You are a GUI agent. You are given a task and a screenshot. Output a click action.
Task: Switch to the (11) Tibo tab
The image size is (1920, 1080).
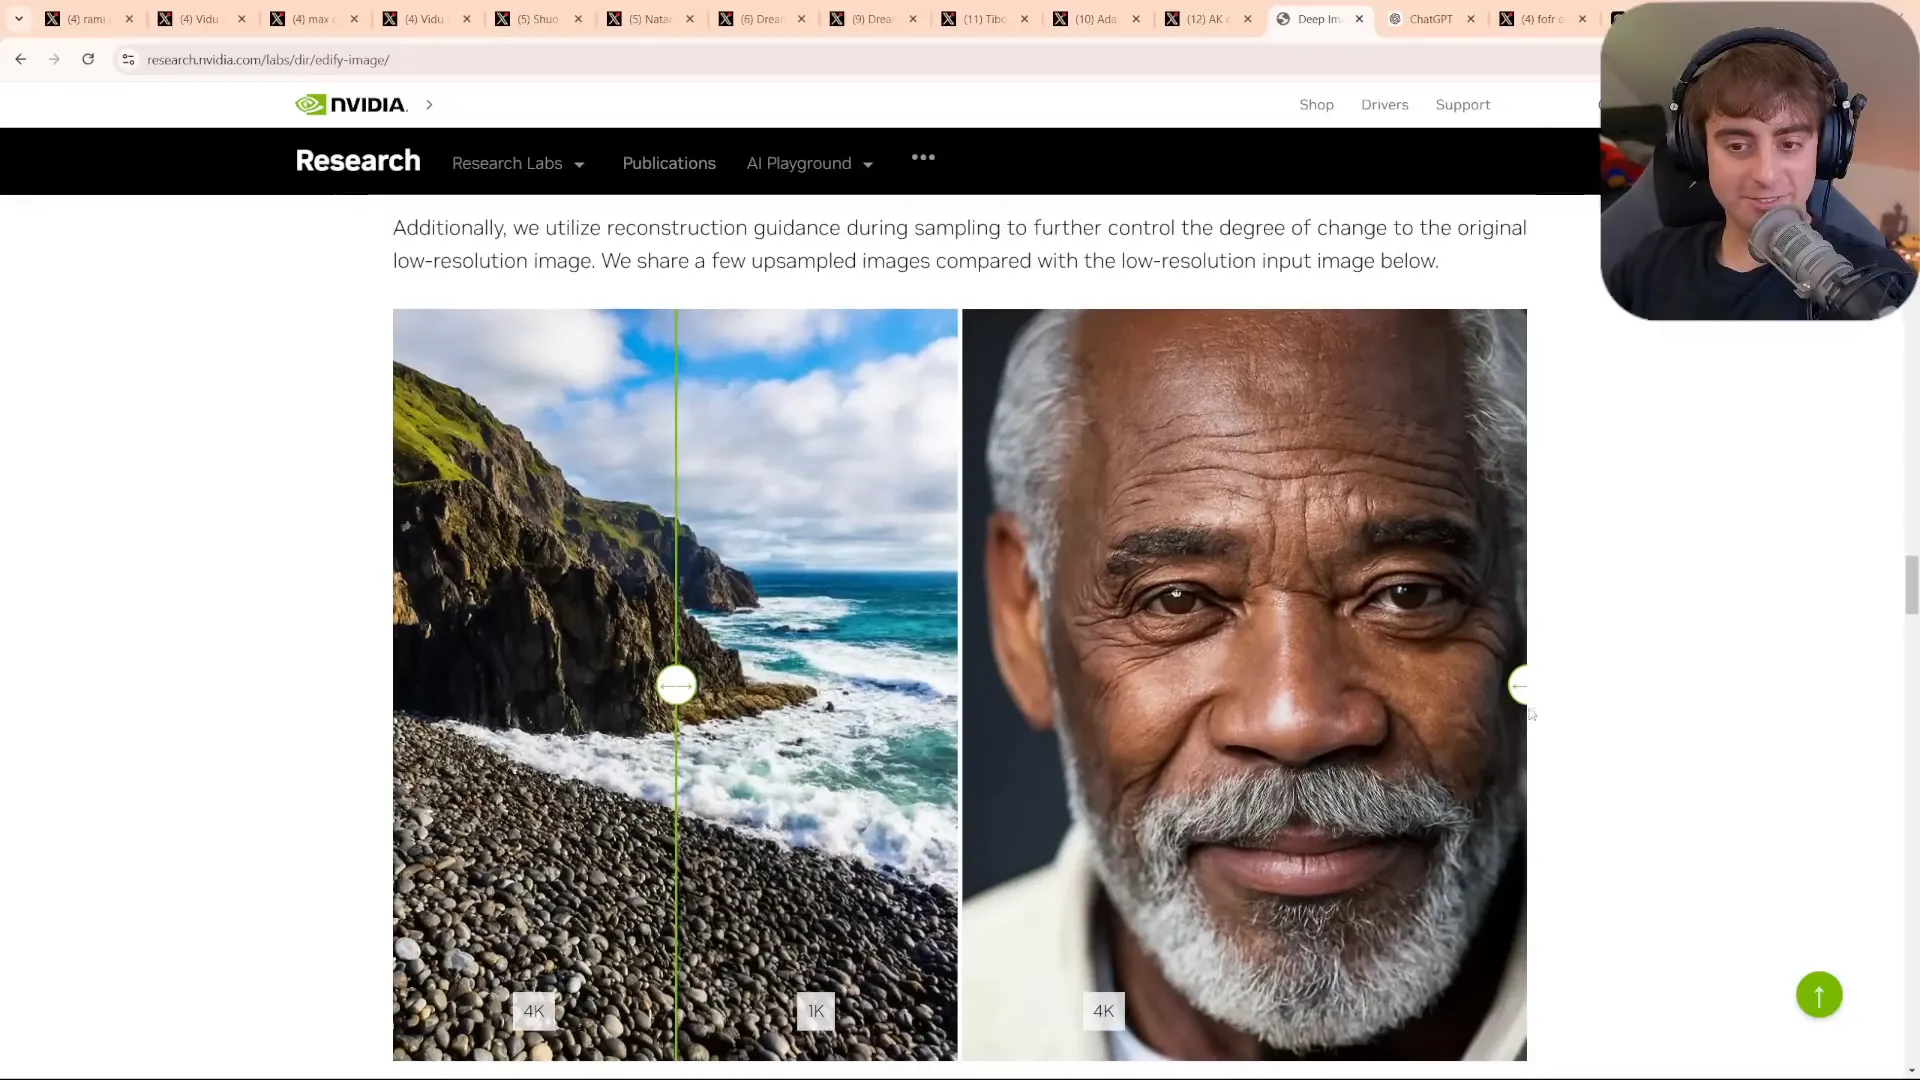985,19
